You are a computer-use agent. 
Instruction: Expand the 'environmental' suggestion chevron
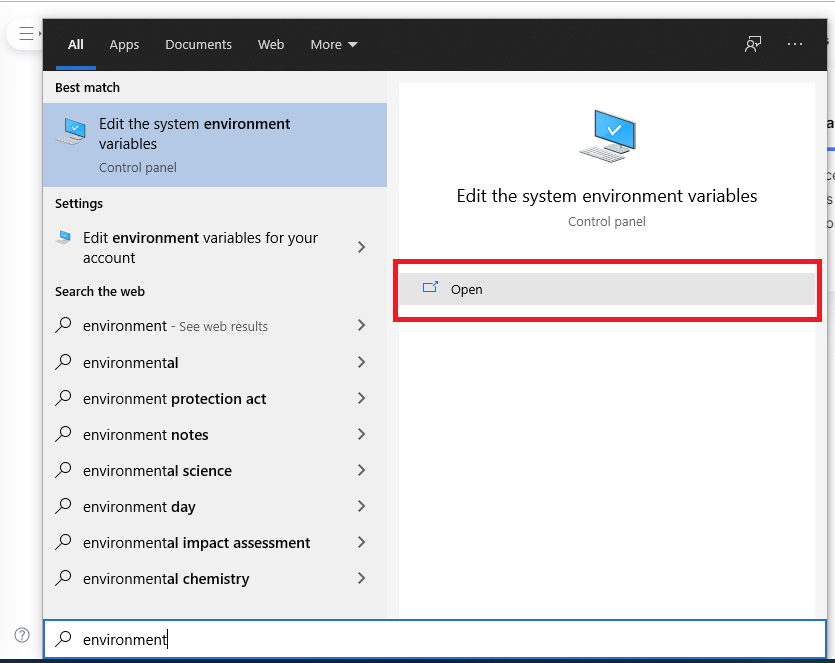coord(362,362)
